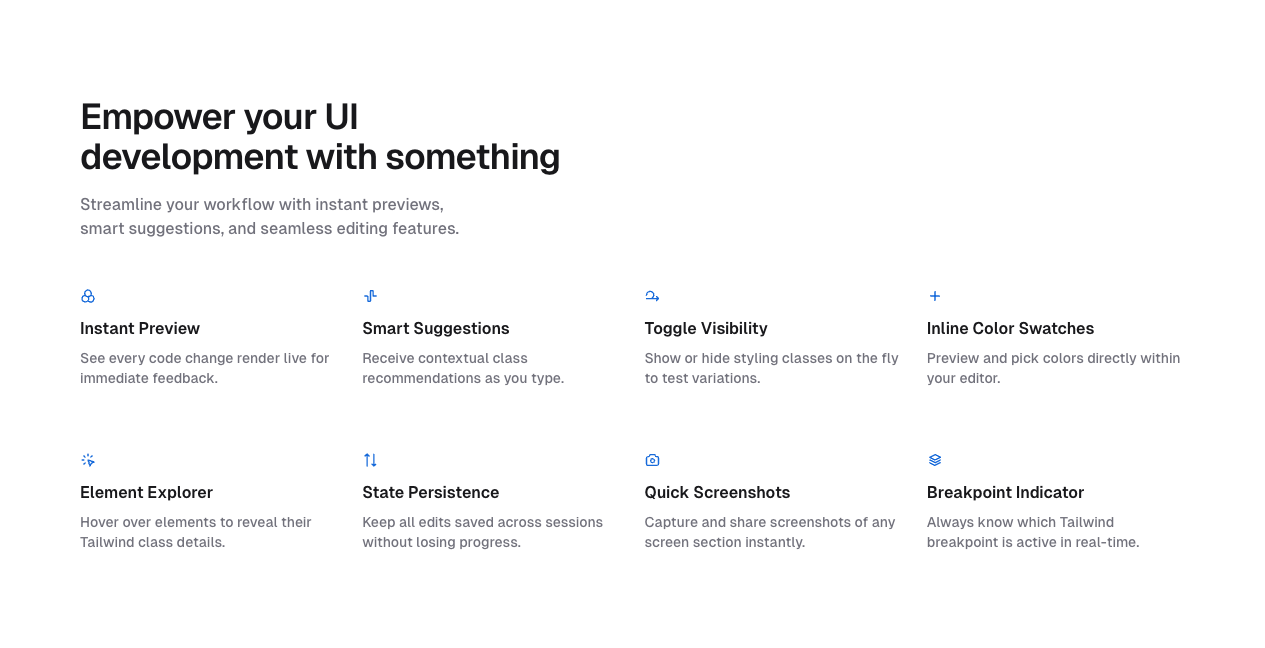
Task: Click the Quick Screenshots title
Action: click(x=717, y=492)
